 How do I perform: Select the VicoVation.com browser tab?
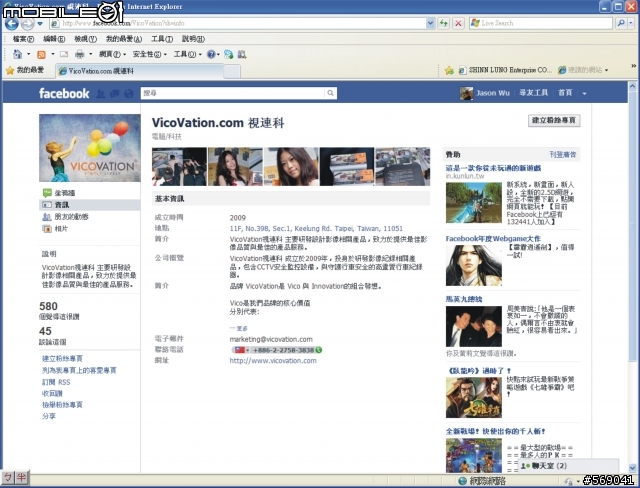[x=140, y=71]
